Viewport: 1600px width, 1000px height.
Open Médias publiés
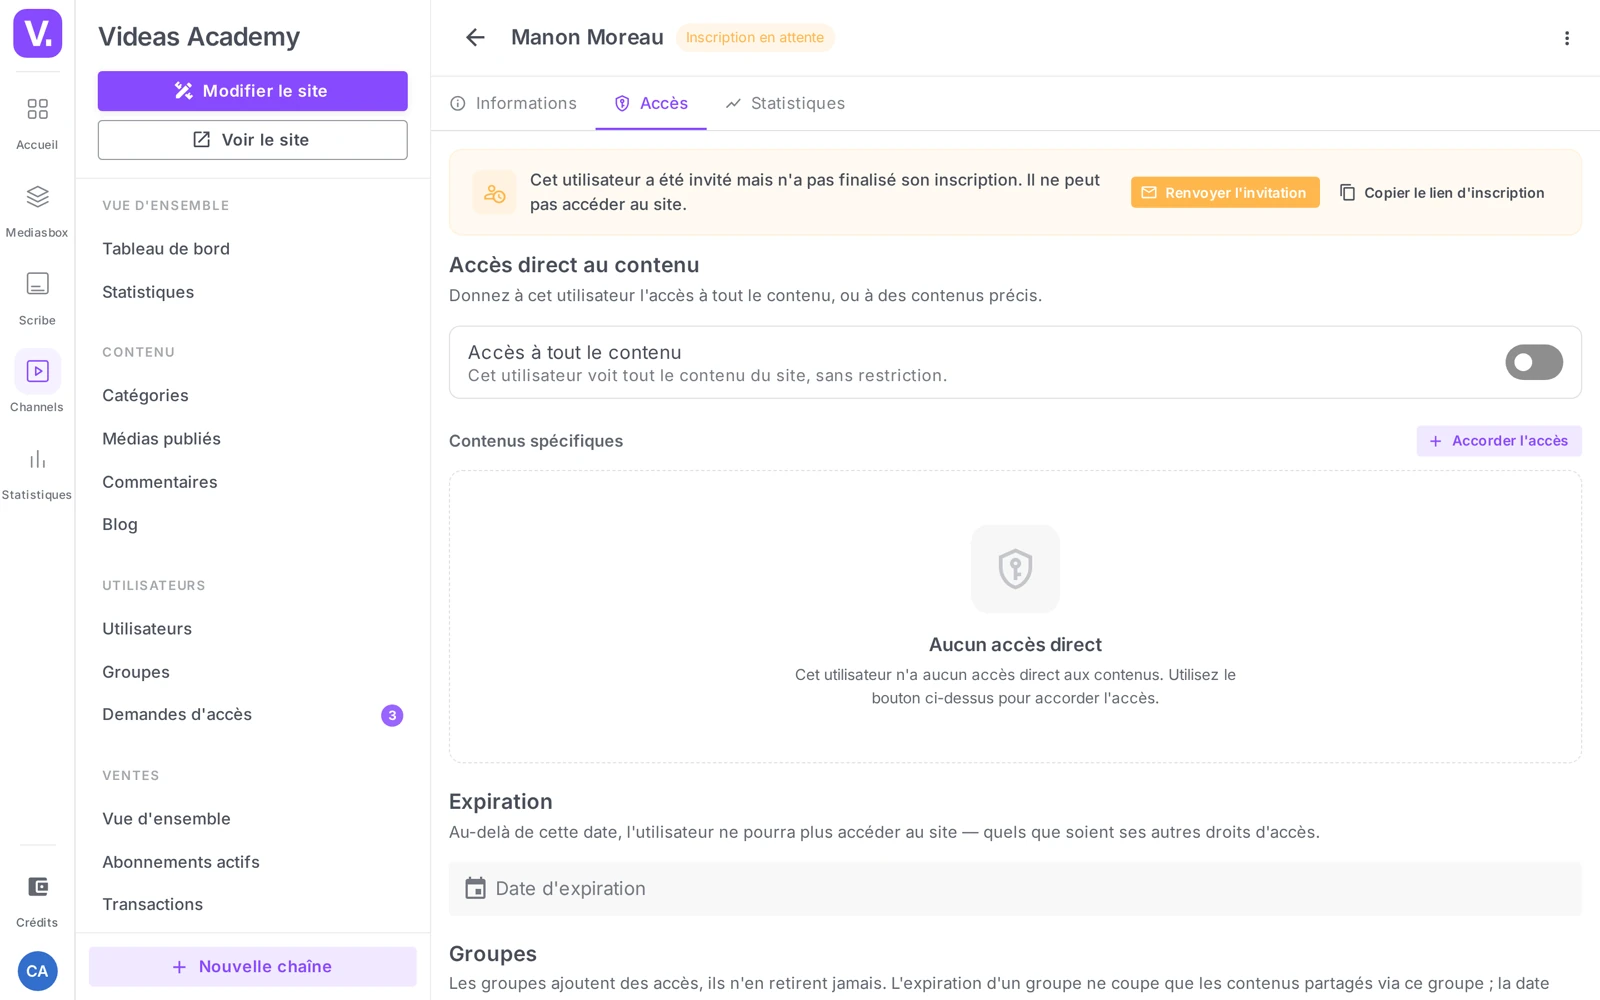click(x=161, y=439)
